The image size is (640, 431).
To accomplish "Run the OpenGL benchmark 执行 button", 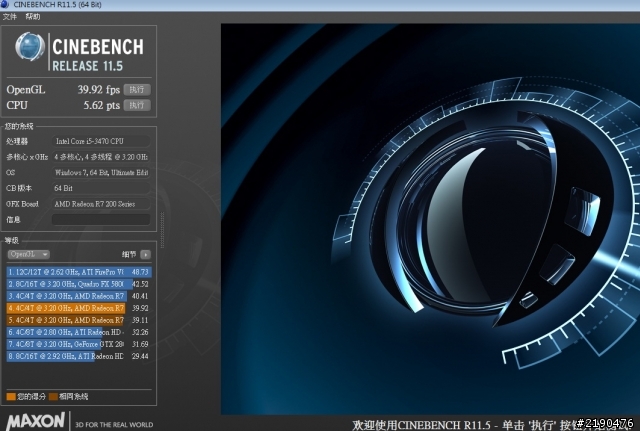I will (137, 89).
